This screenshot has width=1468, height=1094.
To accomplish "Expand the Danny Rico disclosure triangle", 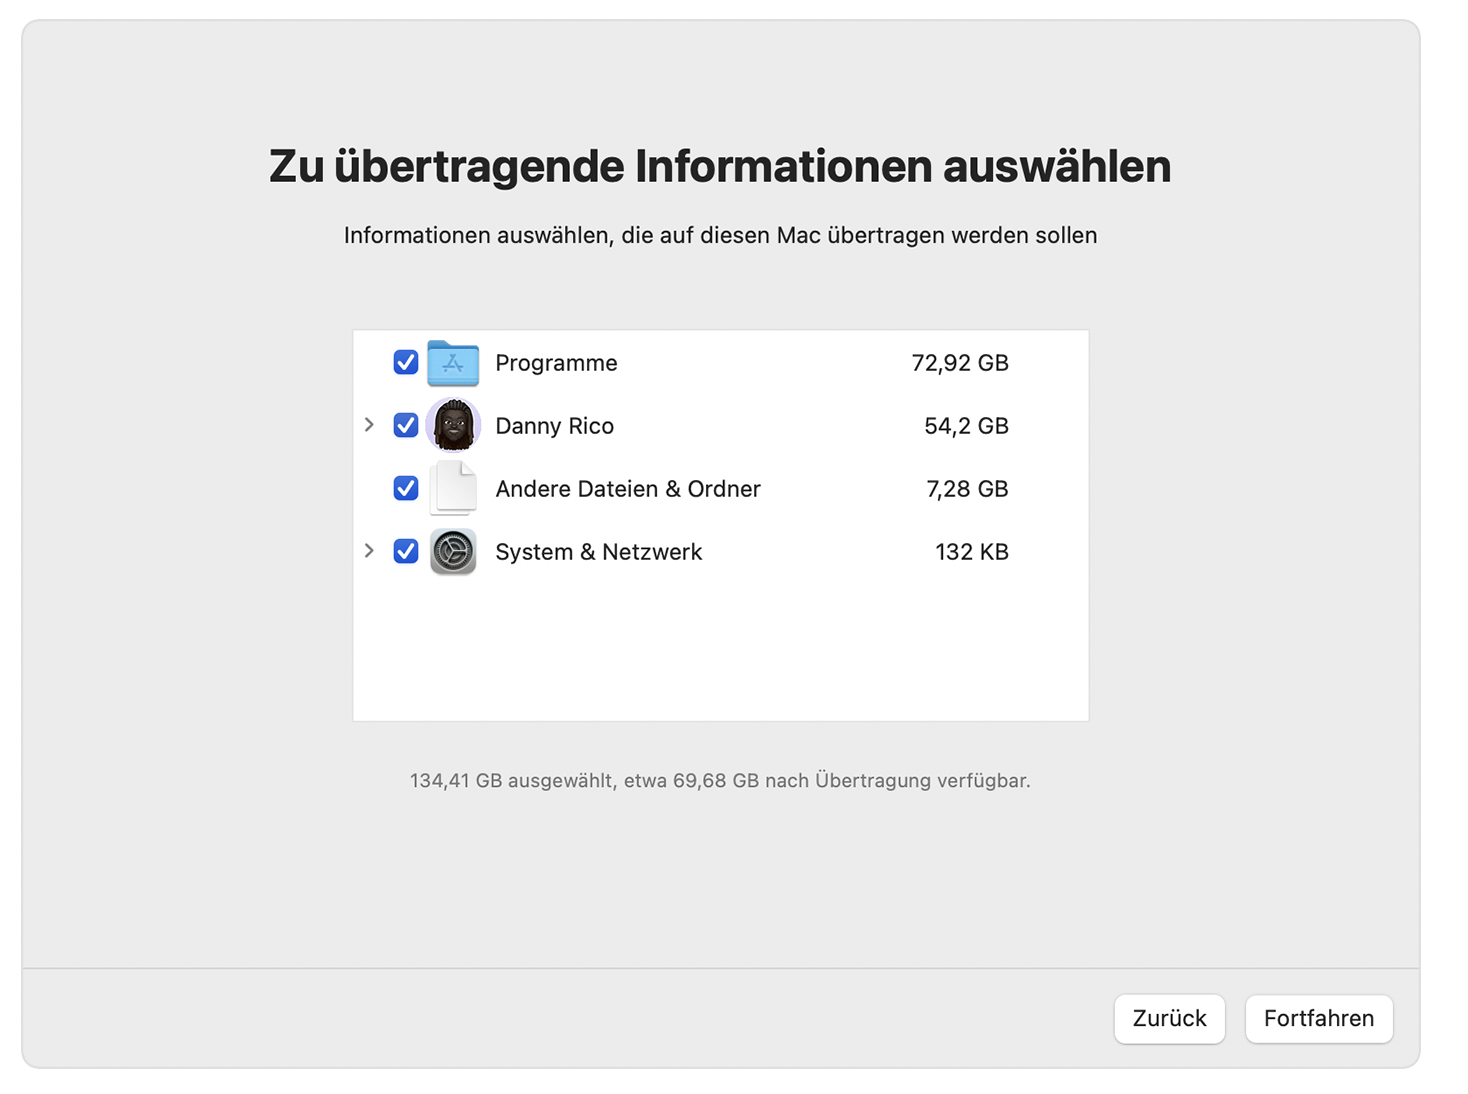I will pos(369,425).
